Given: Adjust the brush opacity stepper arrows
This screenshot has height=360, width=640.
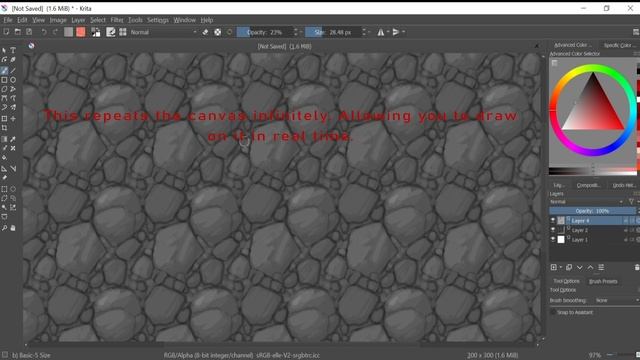Looking at the screenshot, I should click(x=296, y=32).
